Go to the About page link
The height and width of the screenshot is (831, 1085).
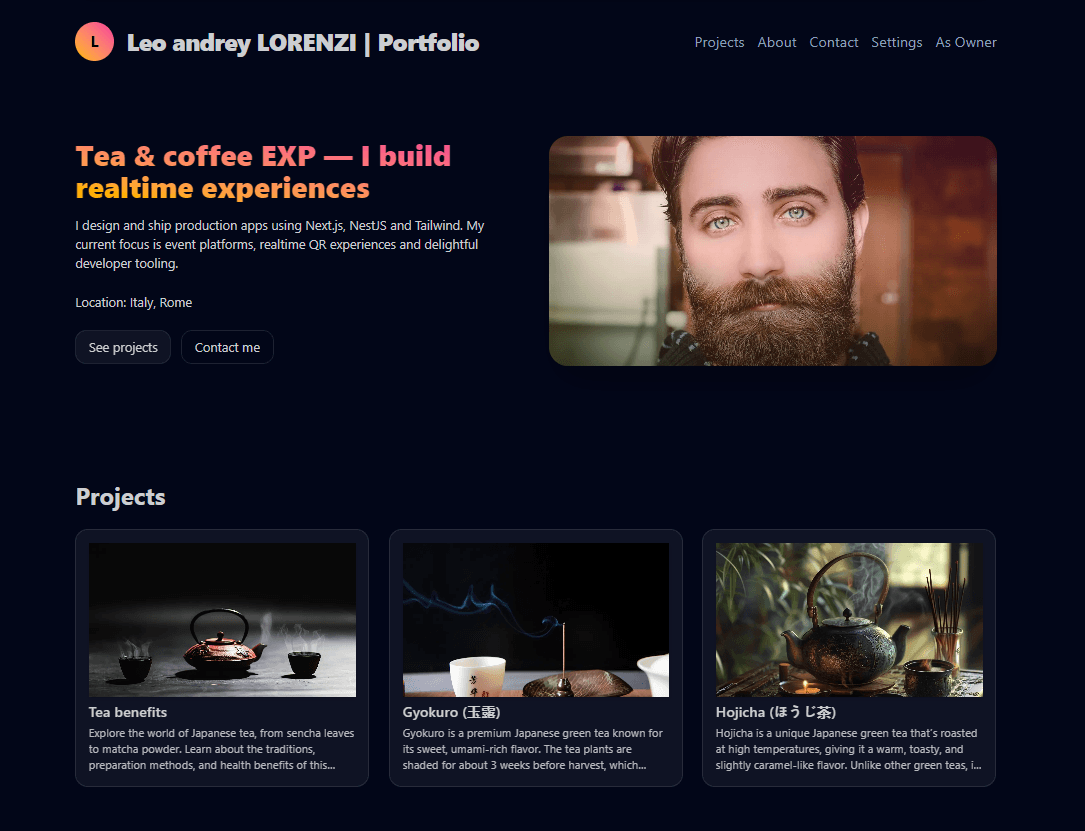pos(776,42)
